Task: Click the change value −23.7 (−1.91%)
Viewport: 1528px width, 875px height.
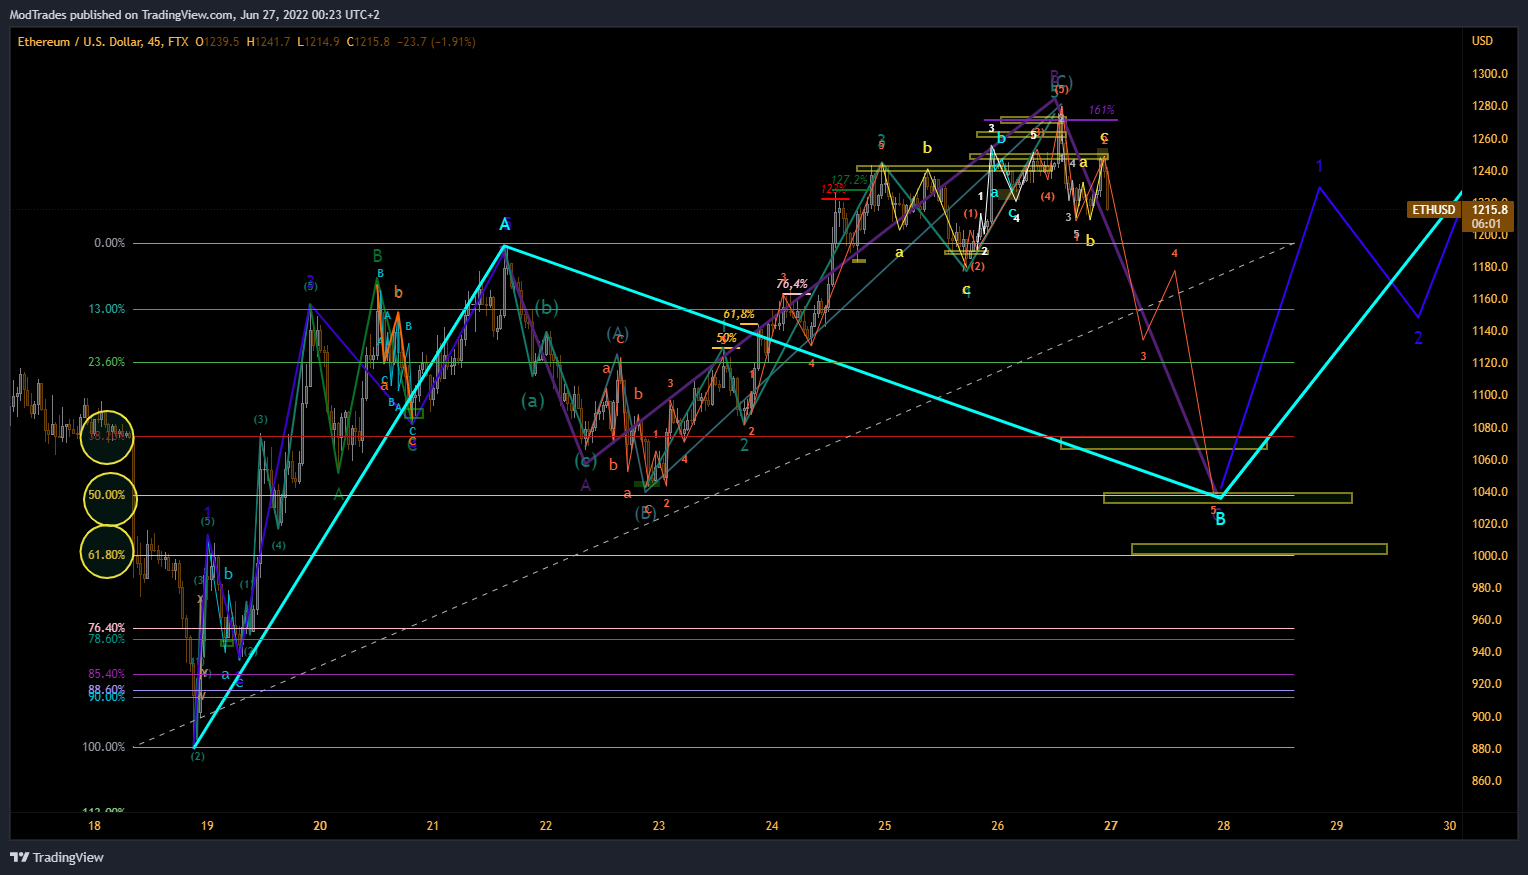Action: coord(436,42)
